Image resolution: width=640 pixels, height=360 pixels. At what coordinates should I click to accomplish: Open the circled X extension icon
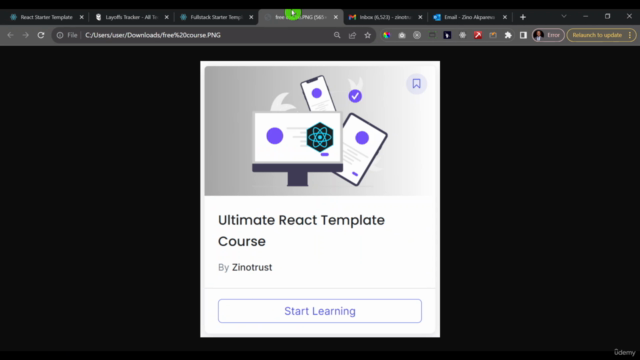click(417, 35)
